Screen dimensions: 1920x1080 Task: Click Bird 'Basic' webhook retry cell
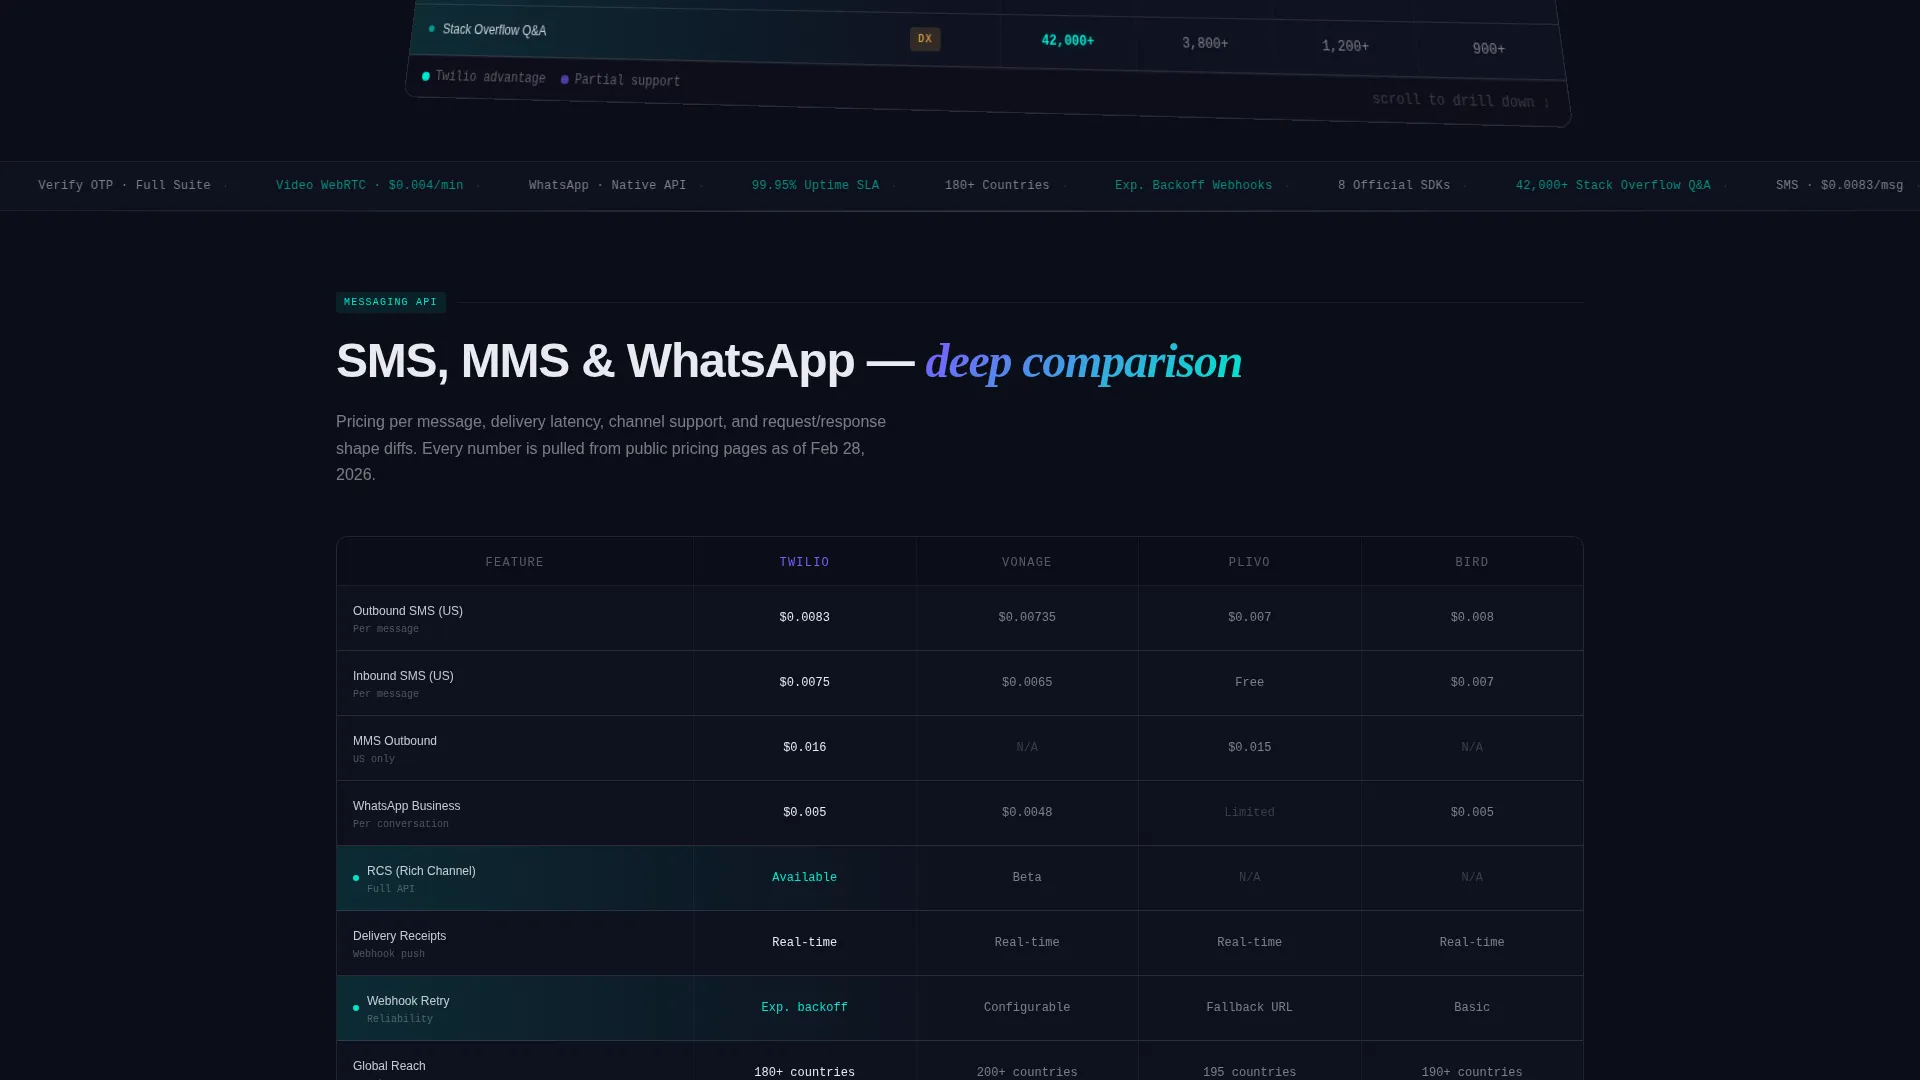pyautogui.click(x=1472, y=1007)
